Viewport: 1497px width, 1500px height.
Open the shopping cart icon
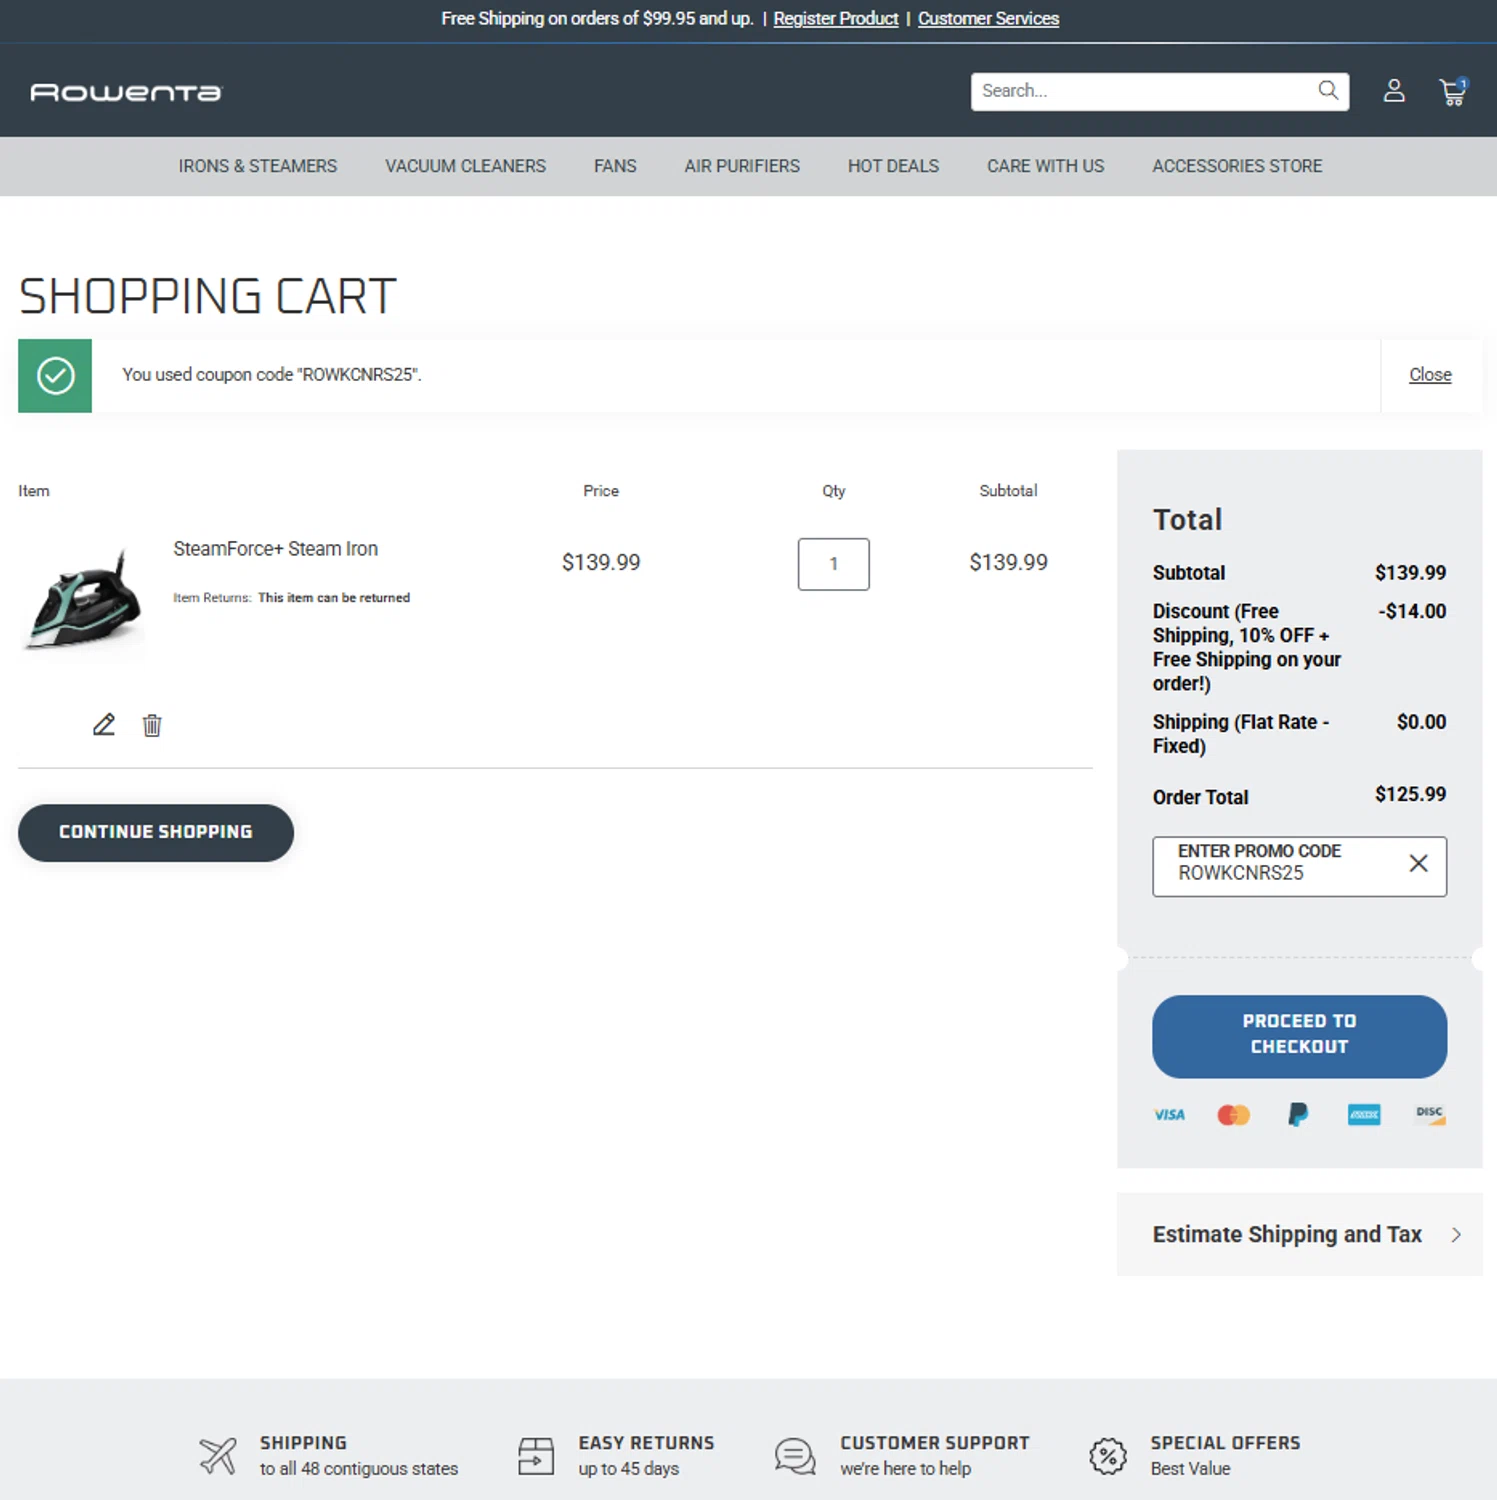coord(1453,91)
